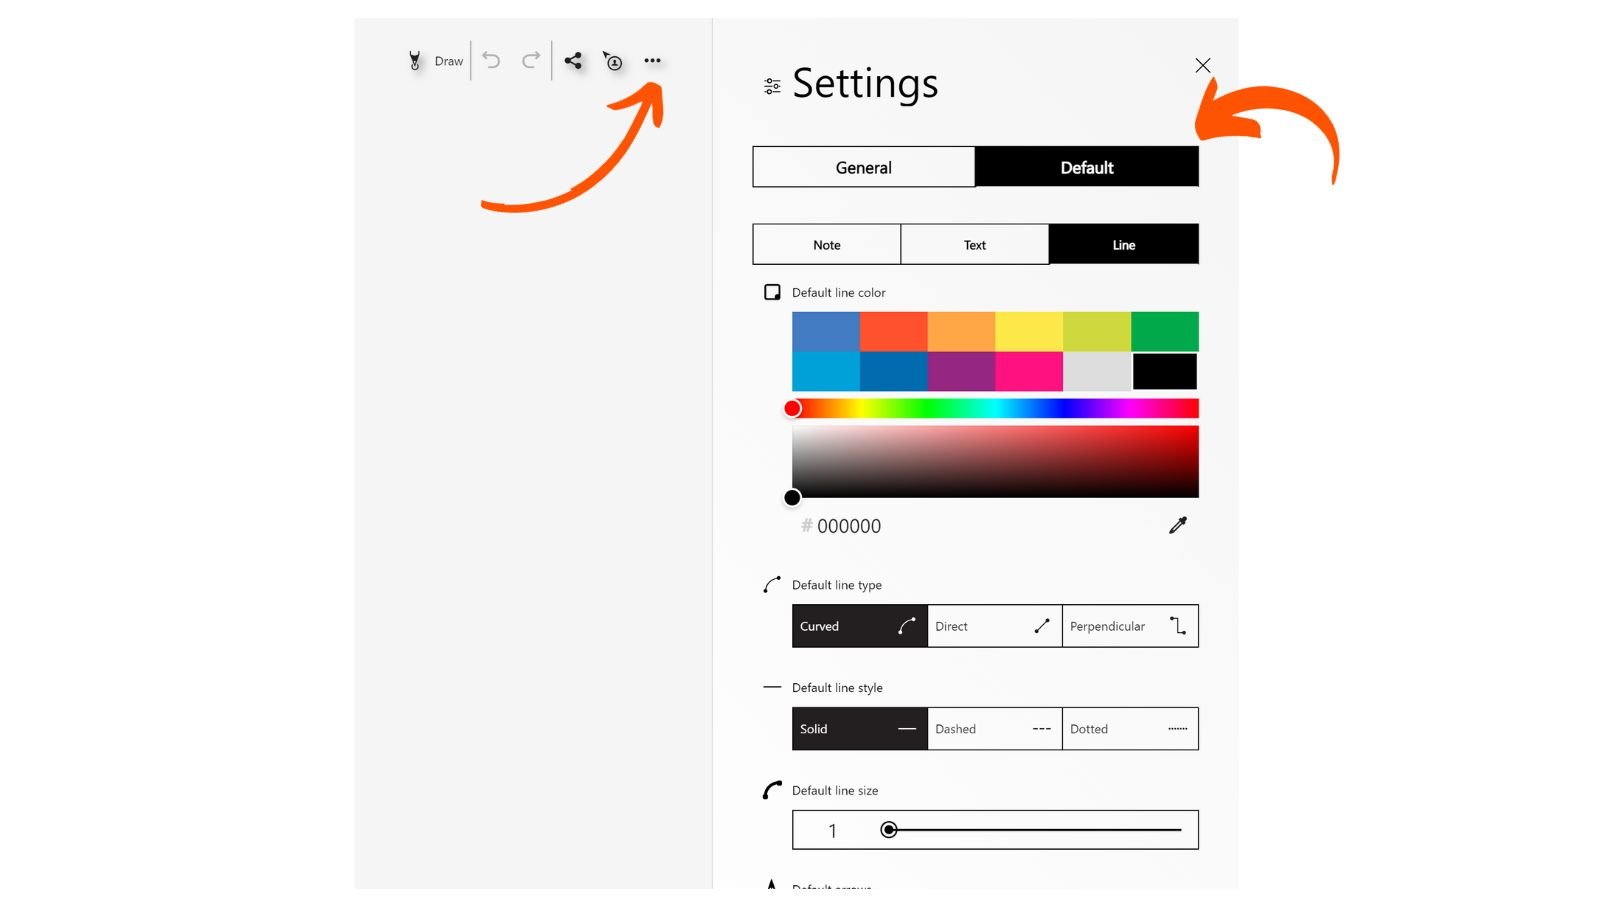Viewport: 1600px width, 900px height.
Task: Click the Default line color page icon
Action: [x=771, y=292]
